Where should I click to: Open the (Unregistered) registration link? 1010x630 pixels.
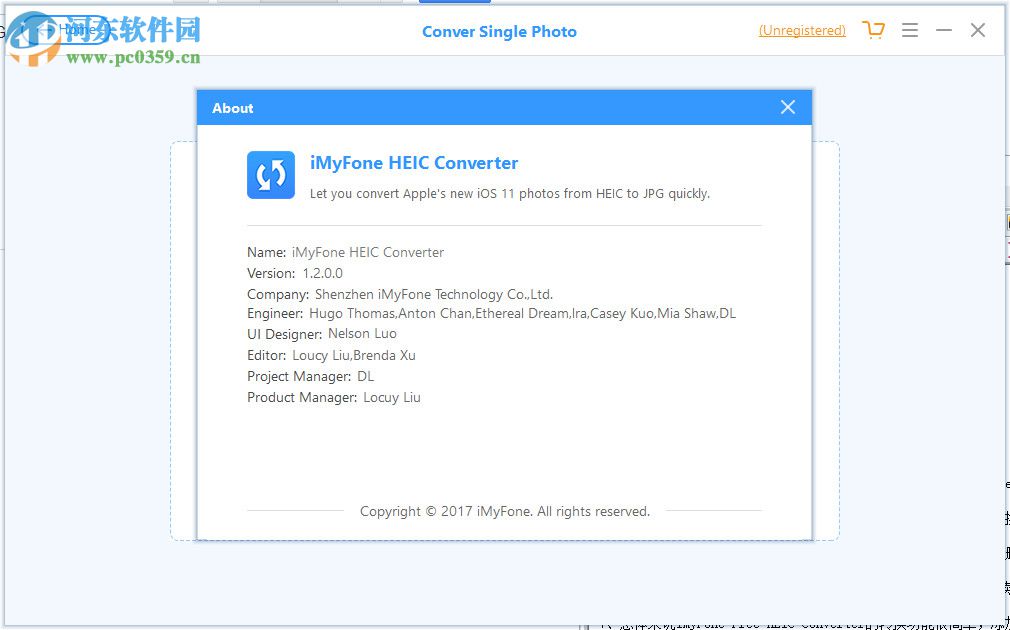click(801, 30)
